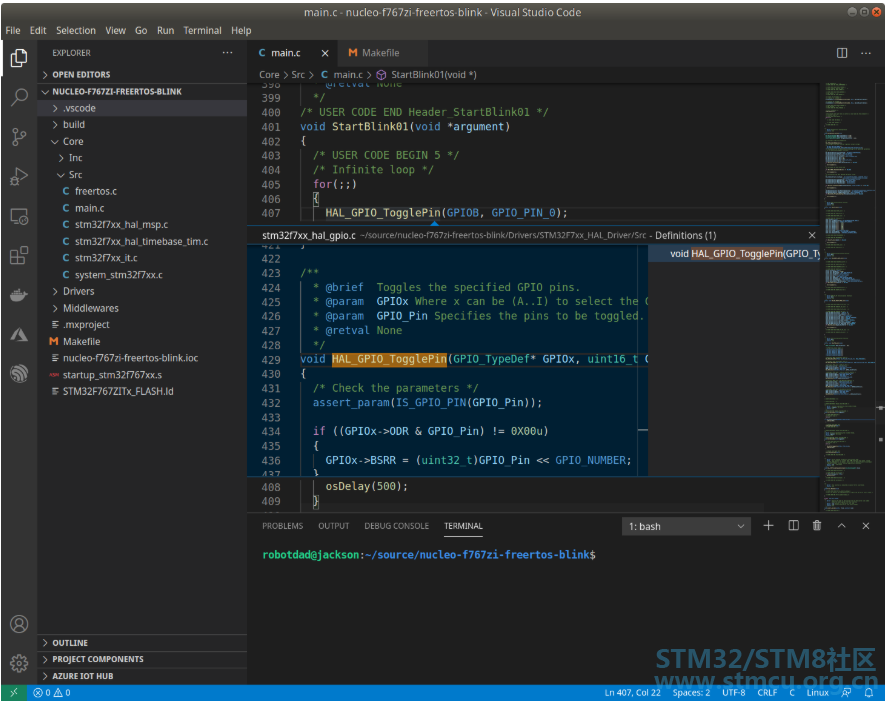Expand the Drivers folder

(x=142, y=291)
